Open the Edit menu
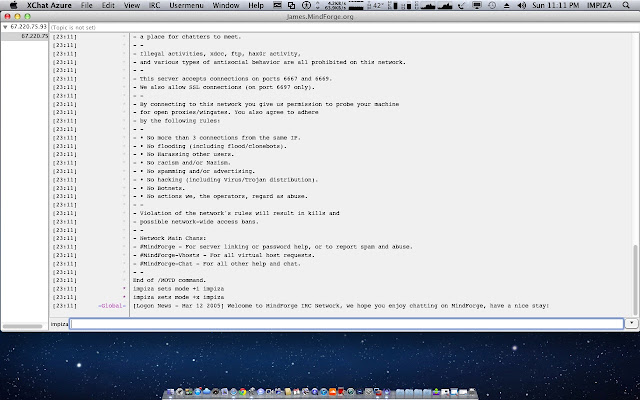The width and height of the screenshot is (640, 400). tap(108, 5)
